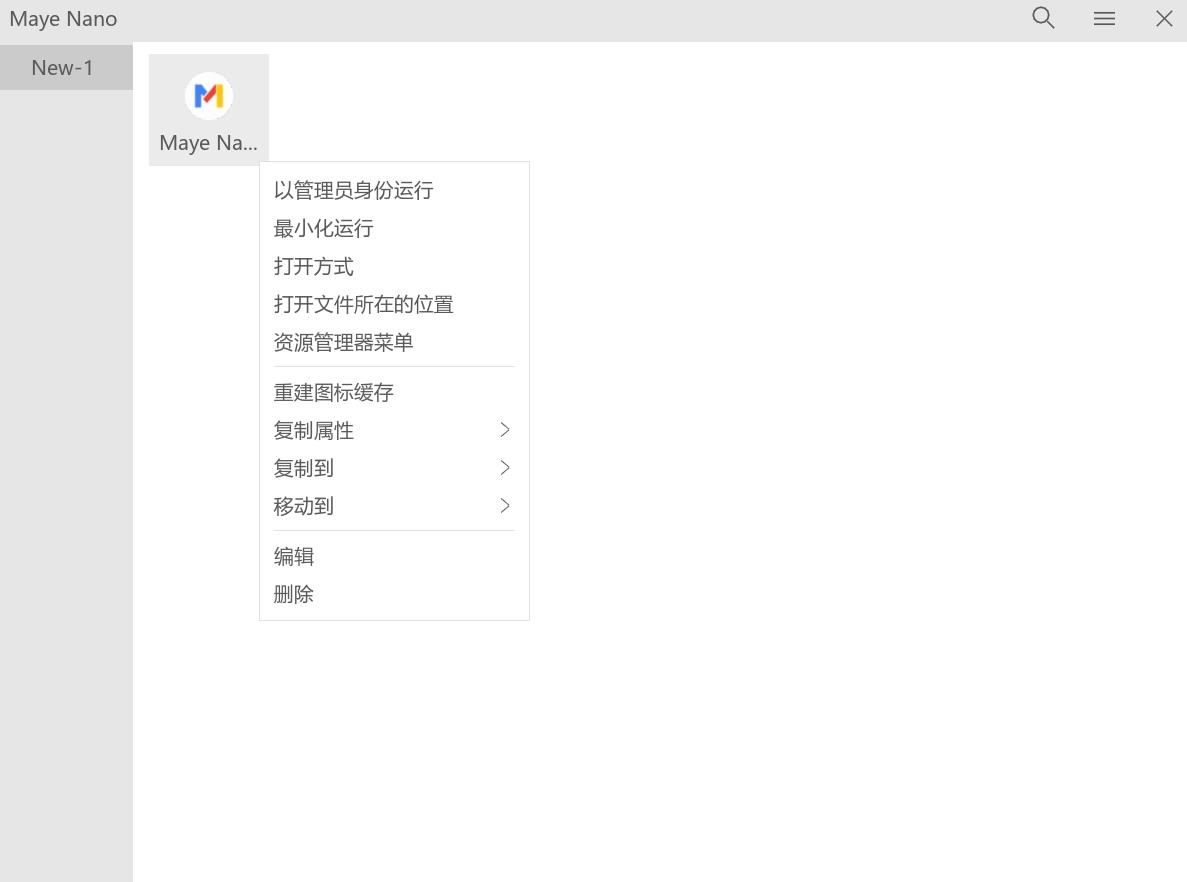Expand the arrow beside 复制属性

[x=505, y=430]
